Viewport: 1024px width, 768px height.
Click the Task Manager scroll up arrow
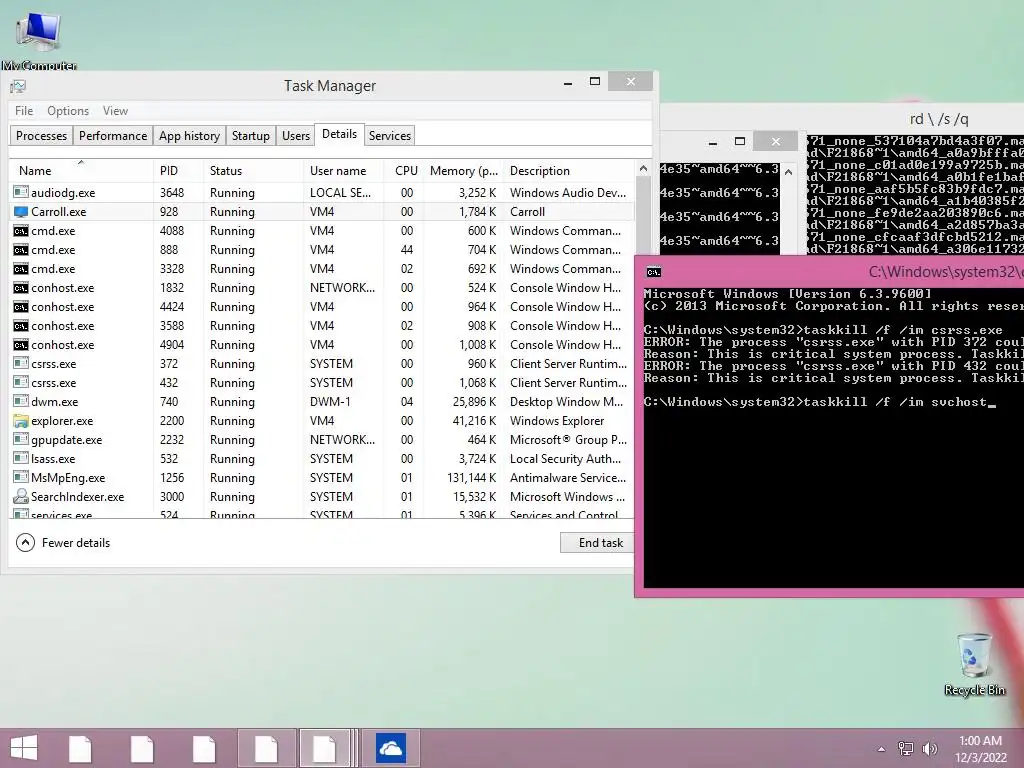click(643, 168)
